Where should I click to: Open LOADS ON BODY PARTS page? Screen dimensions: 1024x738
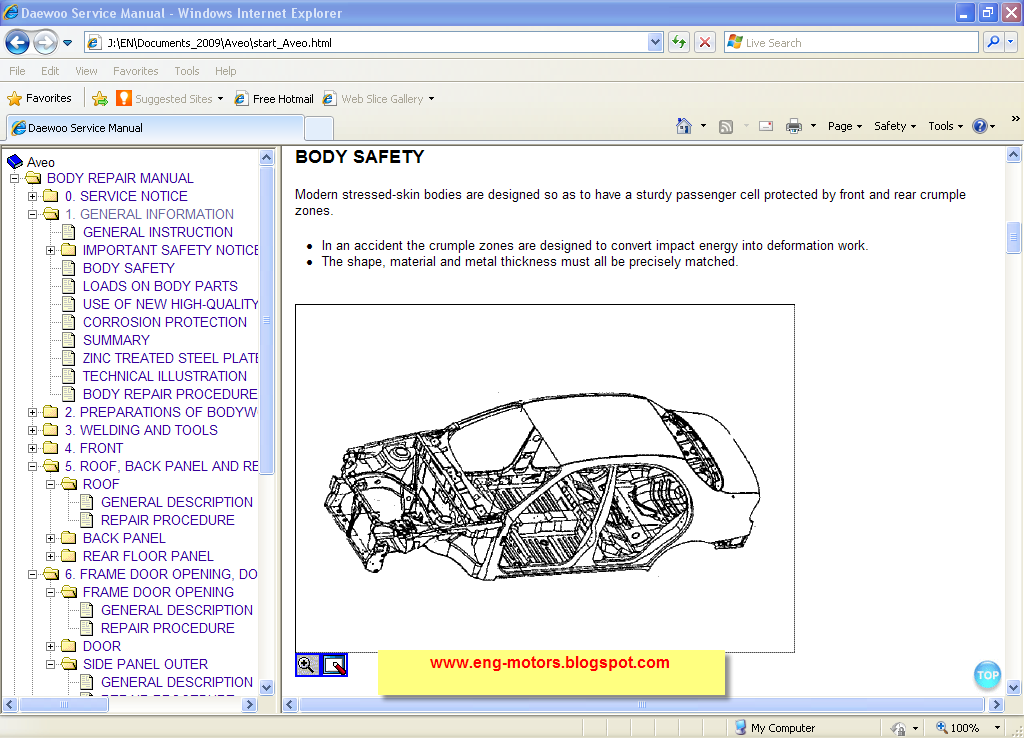coord(160,286)
